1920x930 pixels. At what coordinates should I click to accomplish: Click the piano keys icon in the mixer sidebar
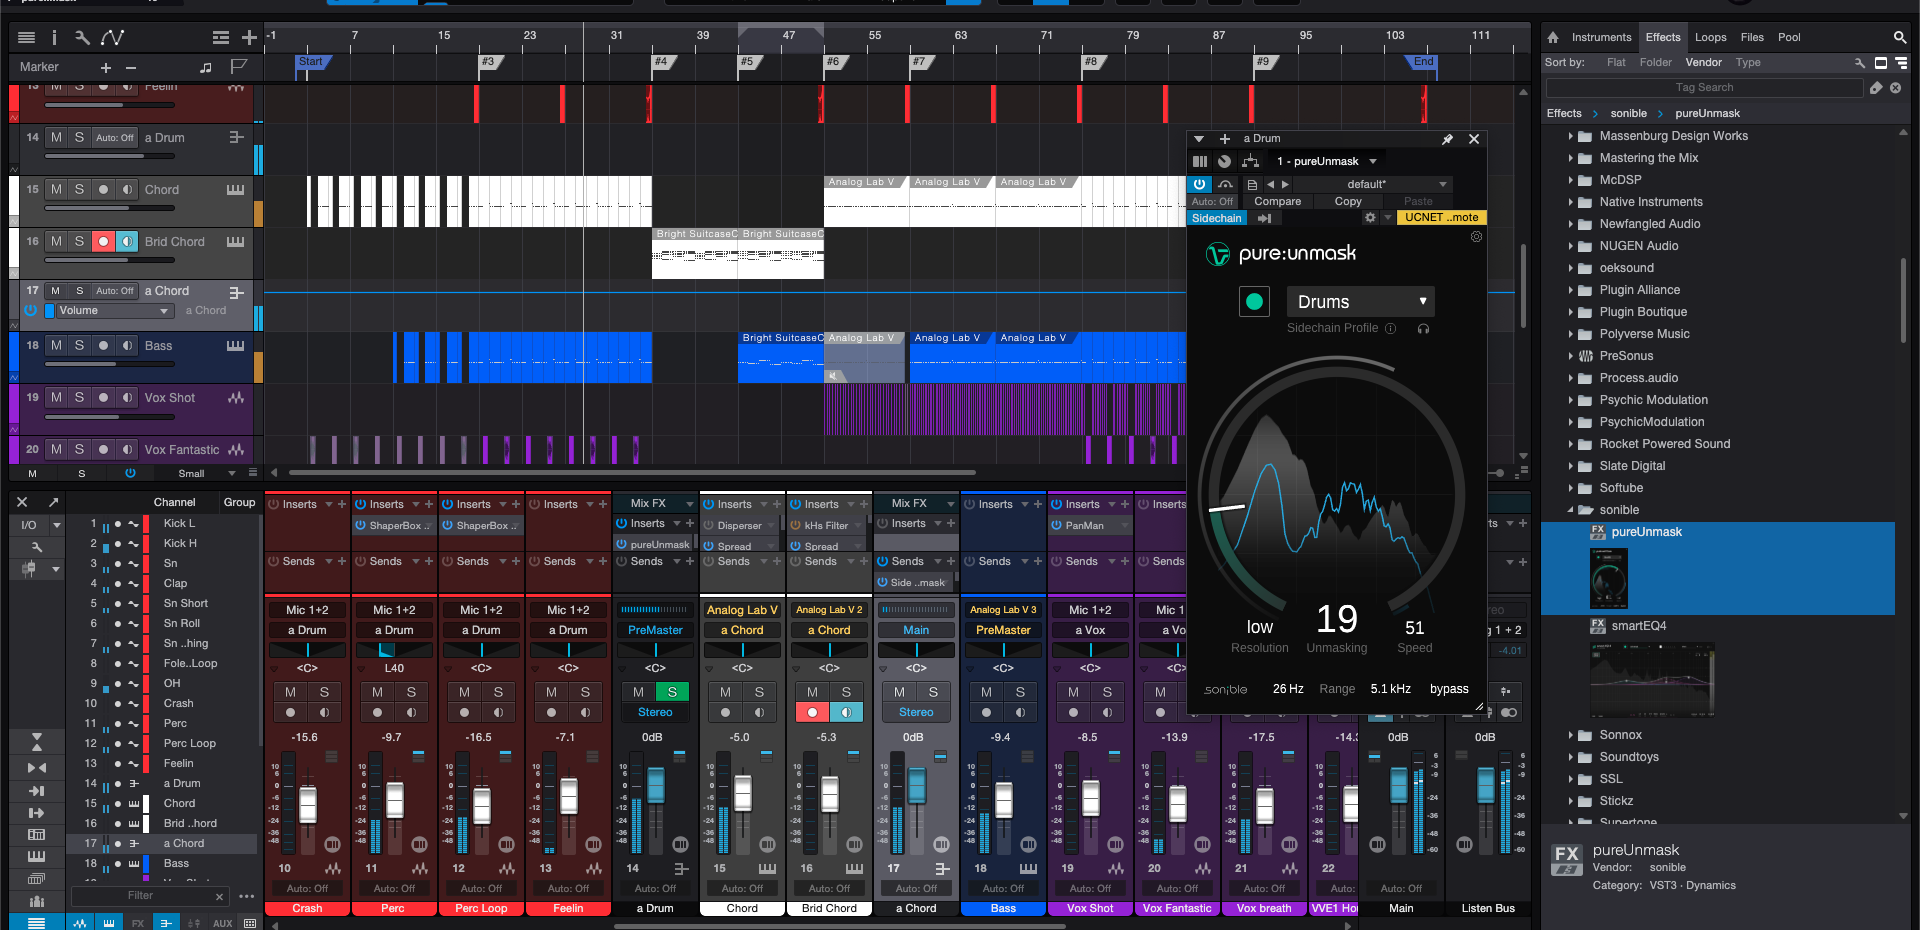click(36, 856)
